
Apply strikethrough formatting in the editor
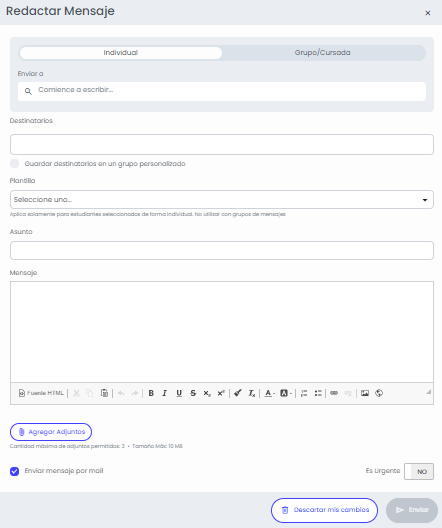point(193,393)
